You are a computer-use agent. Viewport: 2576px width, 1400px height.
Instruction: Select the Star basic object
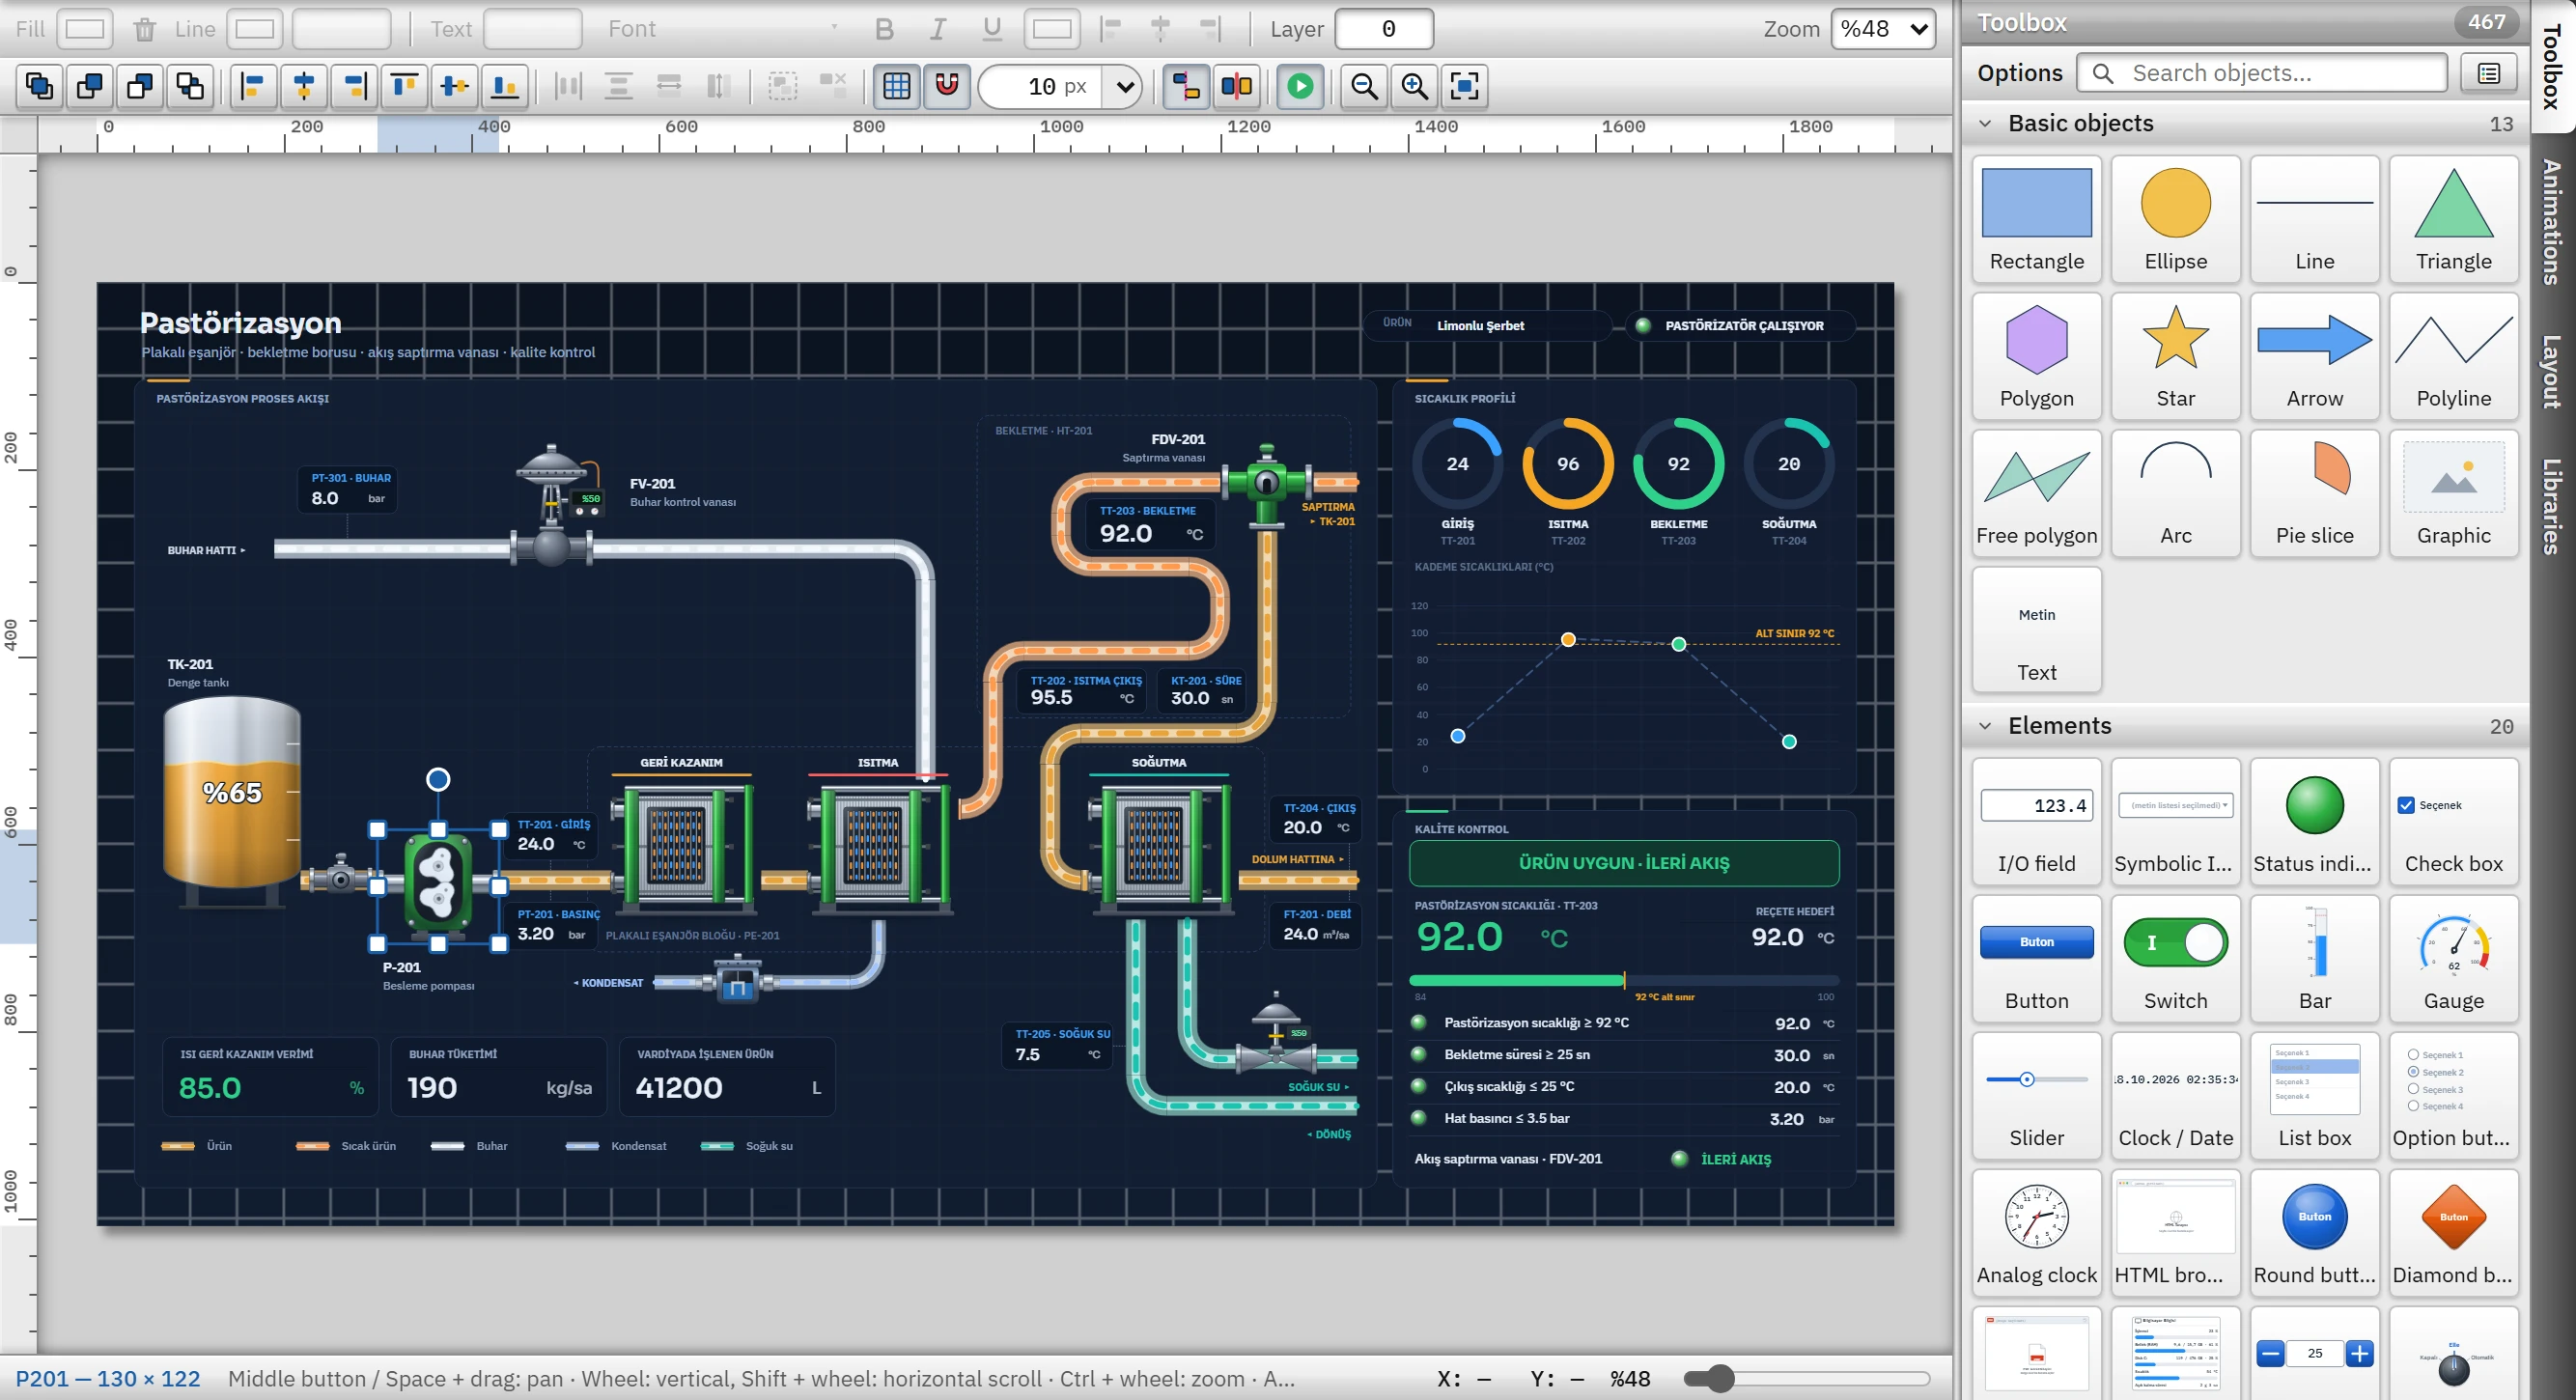click(2175, 355)
